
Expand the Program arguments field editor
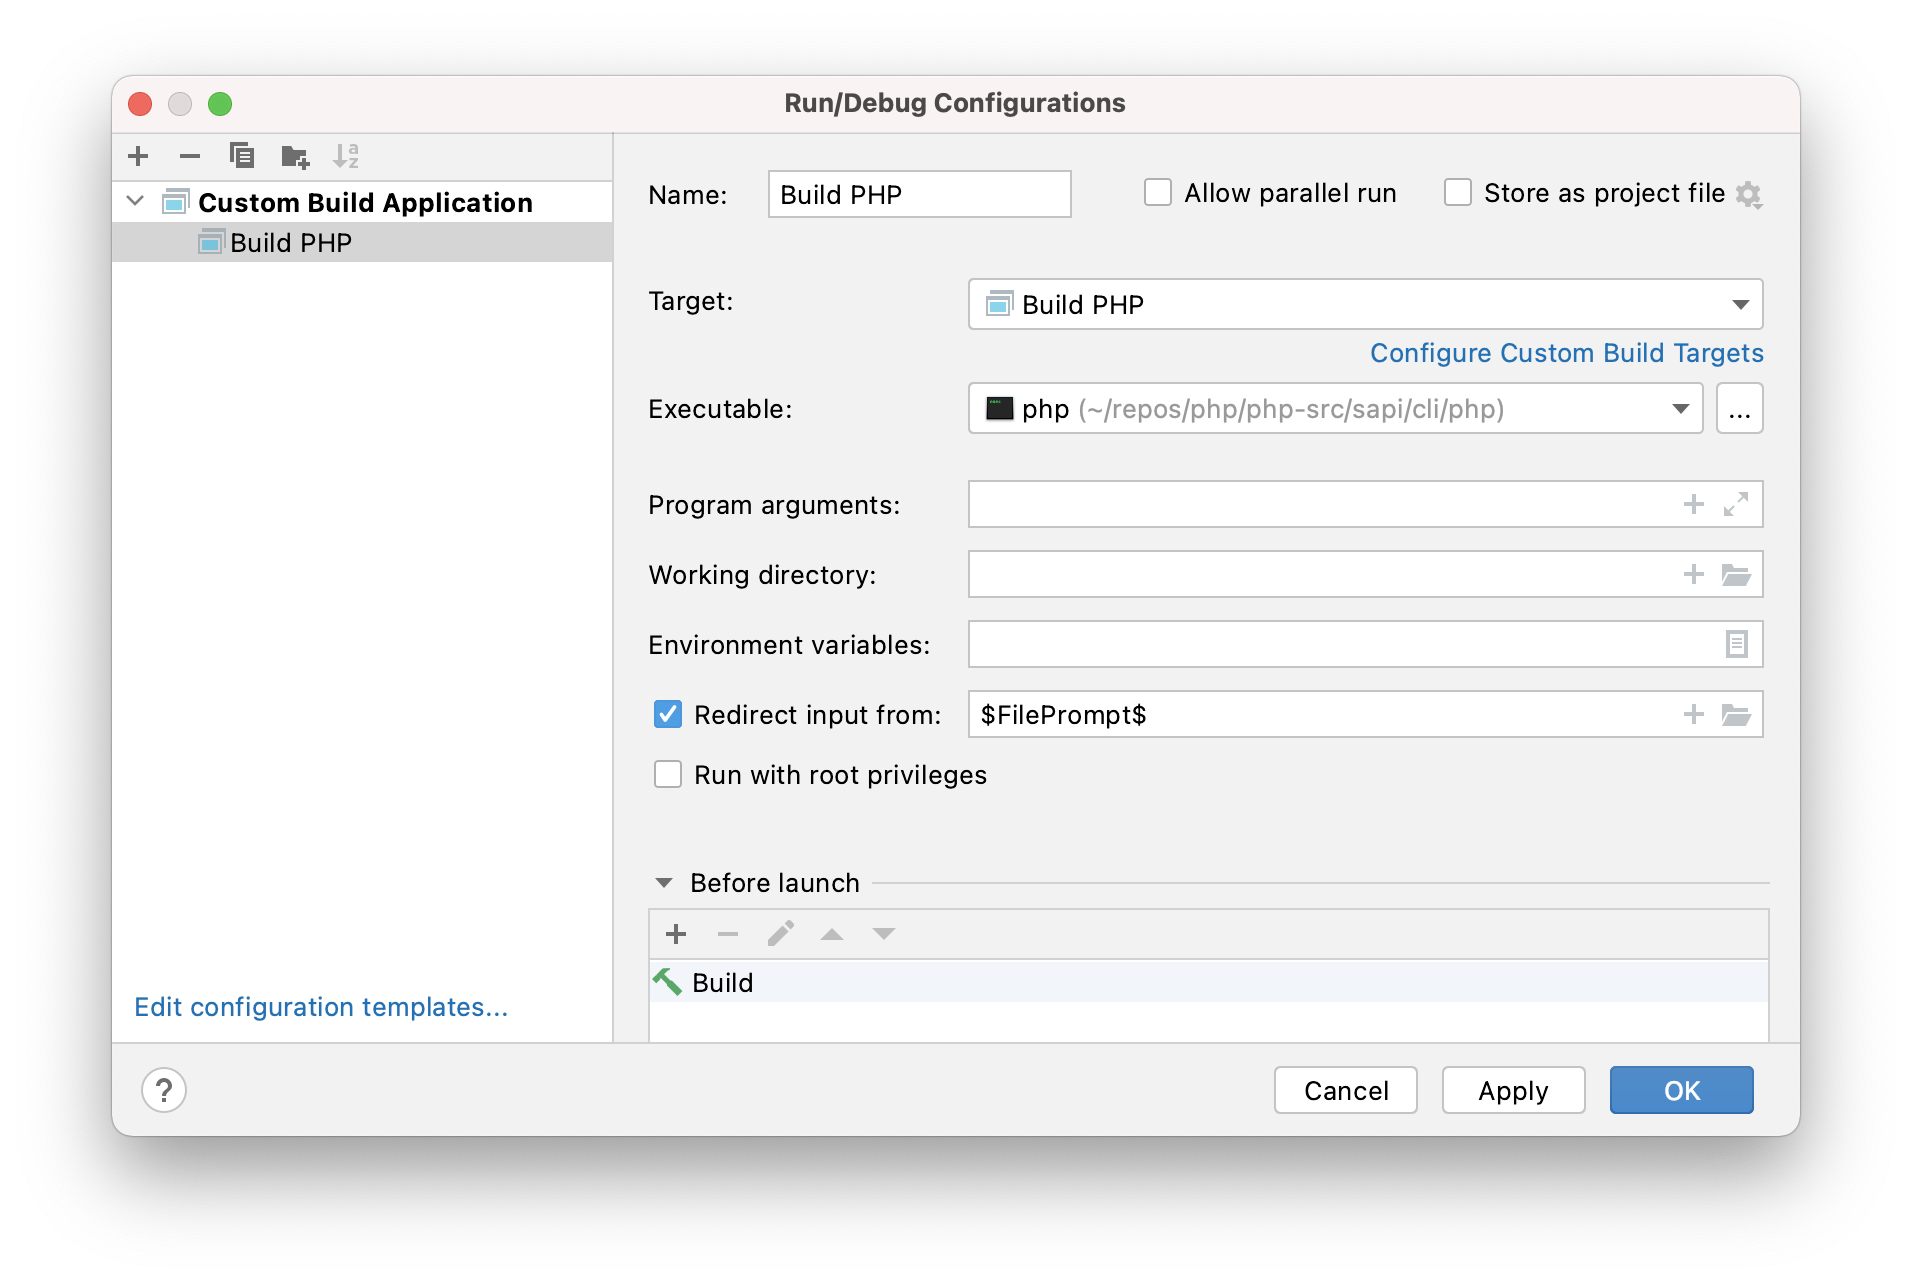(x=1736, y=504)
